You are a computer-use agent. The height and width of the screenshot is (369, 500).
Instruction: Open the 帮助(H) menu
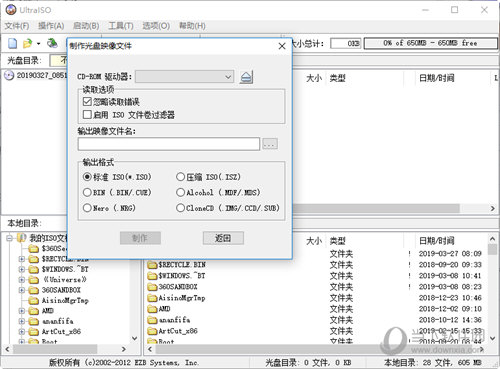coord(192,26)
